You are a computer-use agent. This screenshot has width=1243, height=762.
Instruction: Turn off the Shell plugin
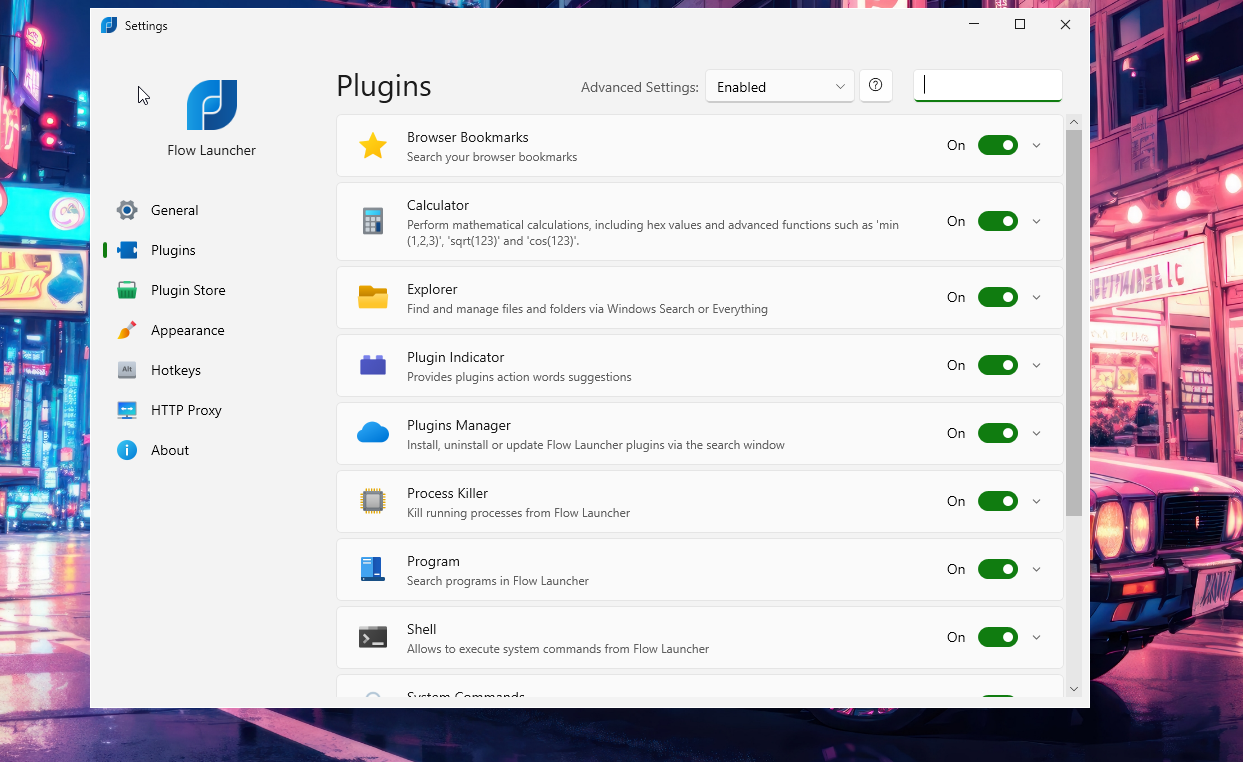tap(997, 637)
